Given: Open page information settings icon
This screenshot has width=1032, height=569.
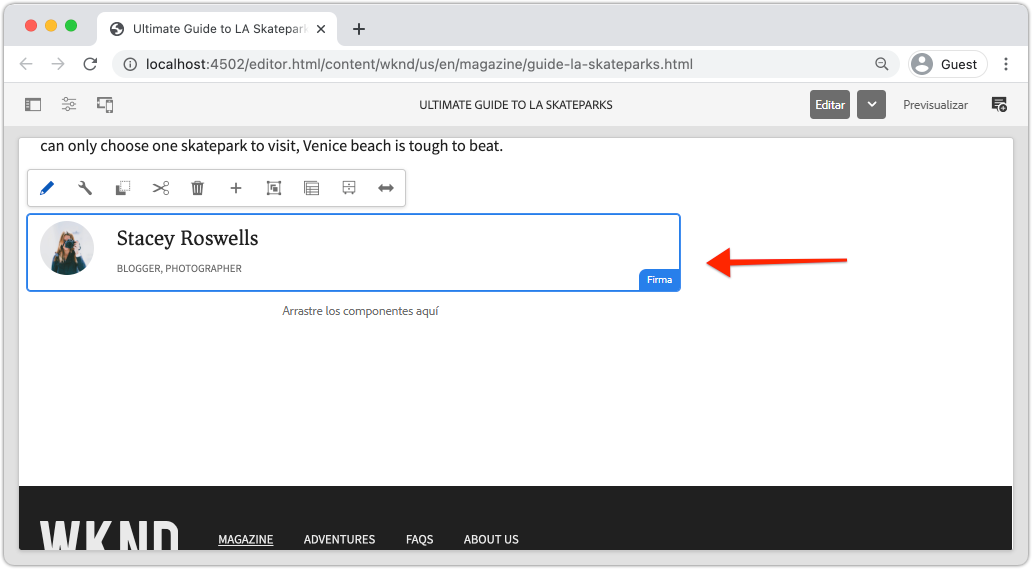Looking at the screenshot, I should point(68,105).
